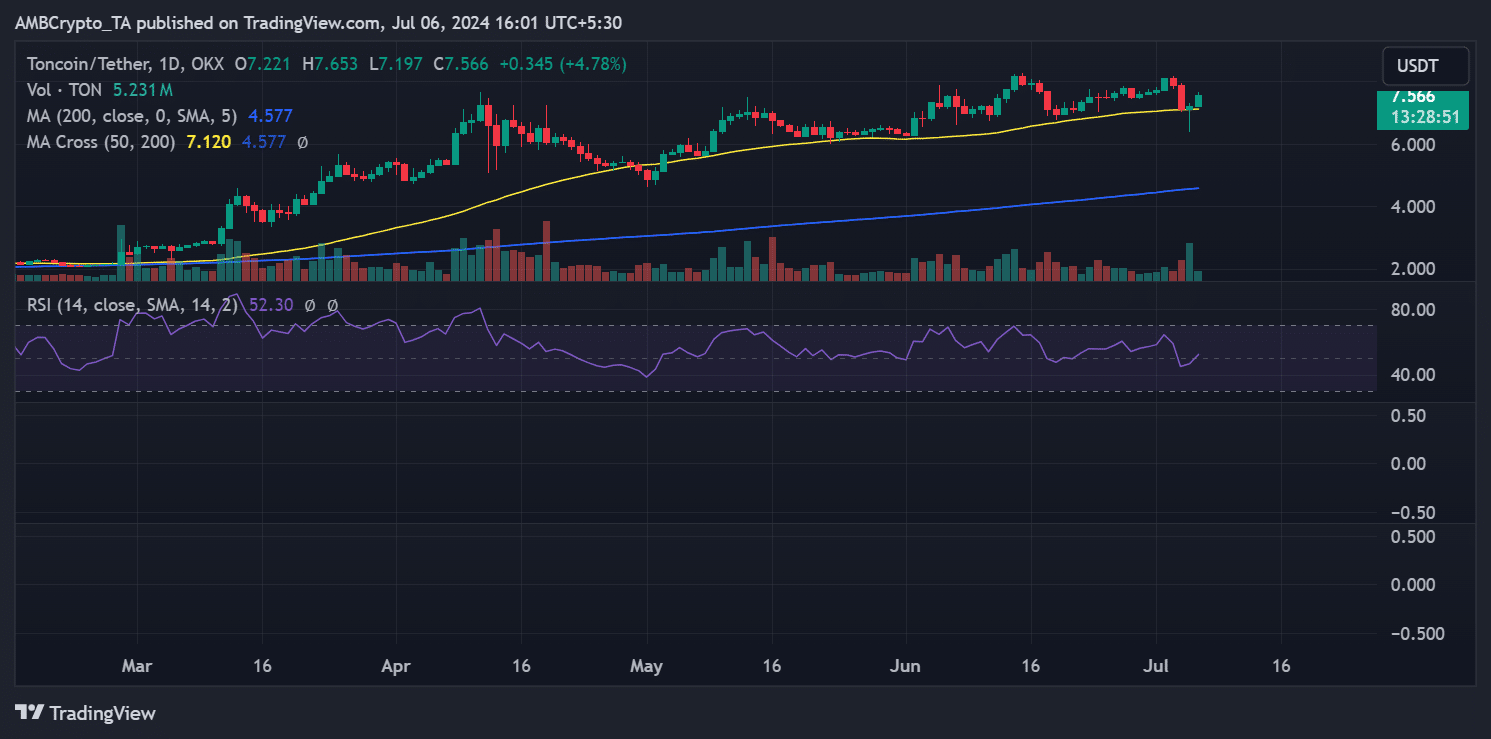Click the close value C7.566

(x=462, y=64)
